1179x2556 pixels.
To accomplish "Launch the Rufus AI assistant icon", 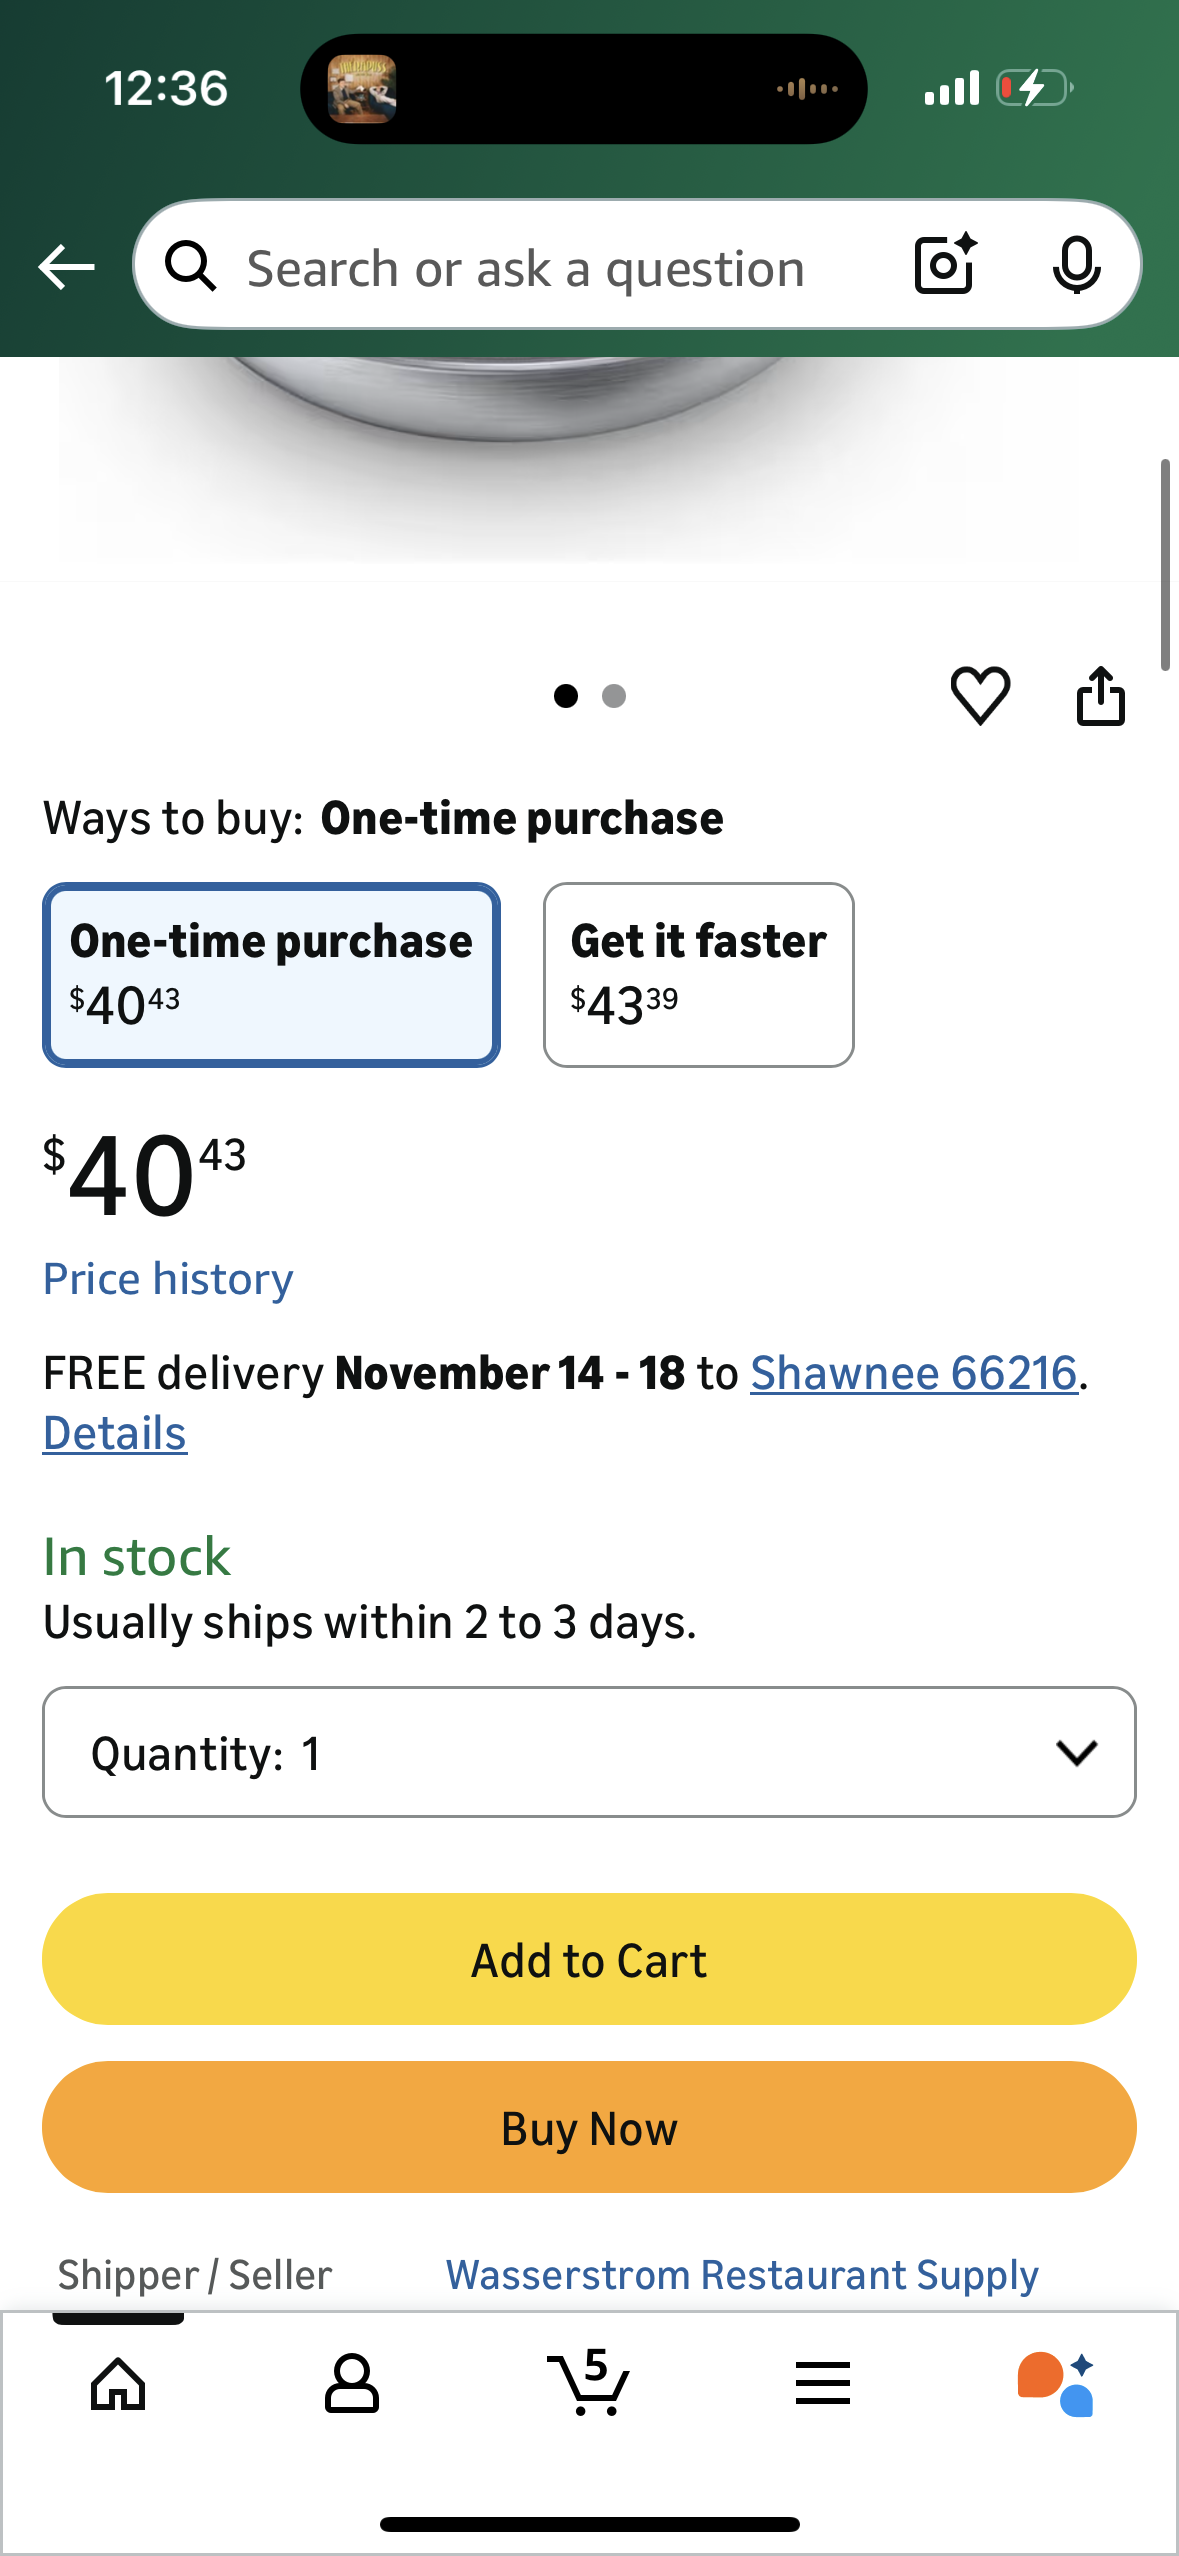I will tap(1057, 2384).
